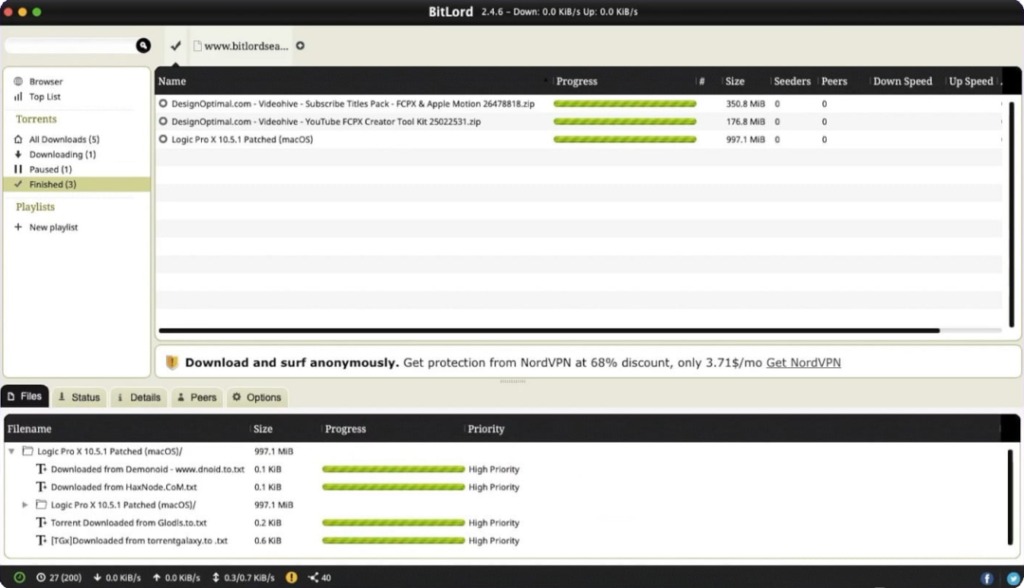Show Downloading (1) torrents
This screenshot has width=1024, height=588.
(62, 154)
